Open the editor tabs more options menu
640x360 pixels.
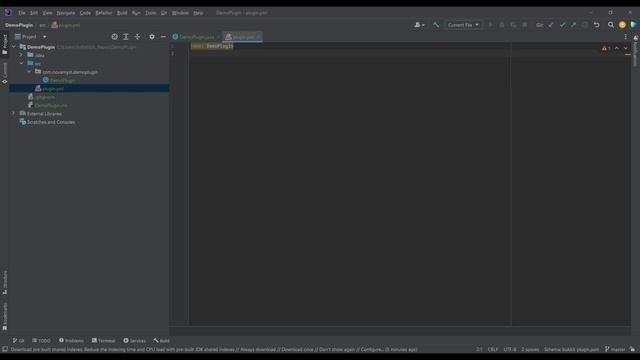[x=625, y=37]
